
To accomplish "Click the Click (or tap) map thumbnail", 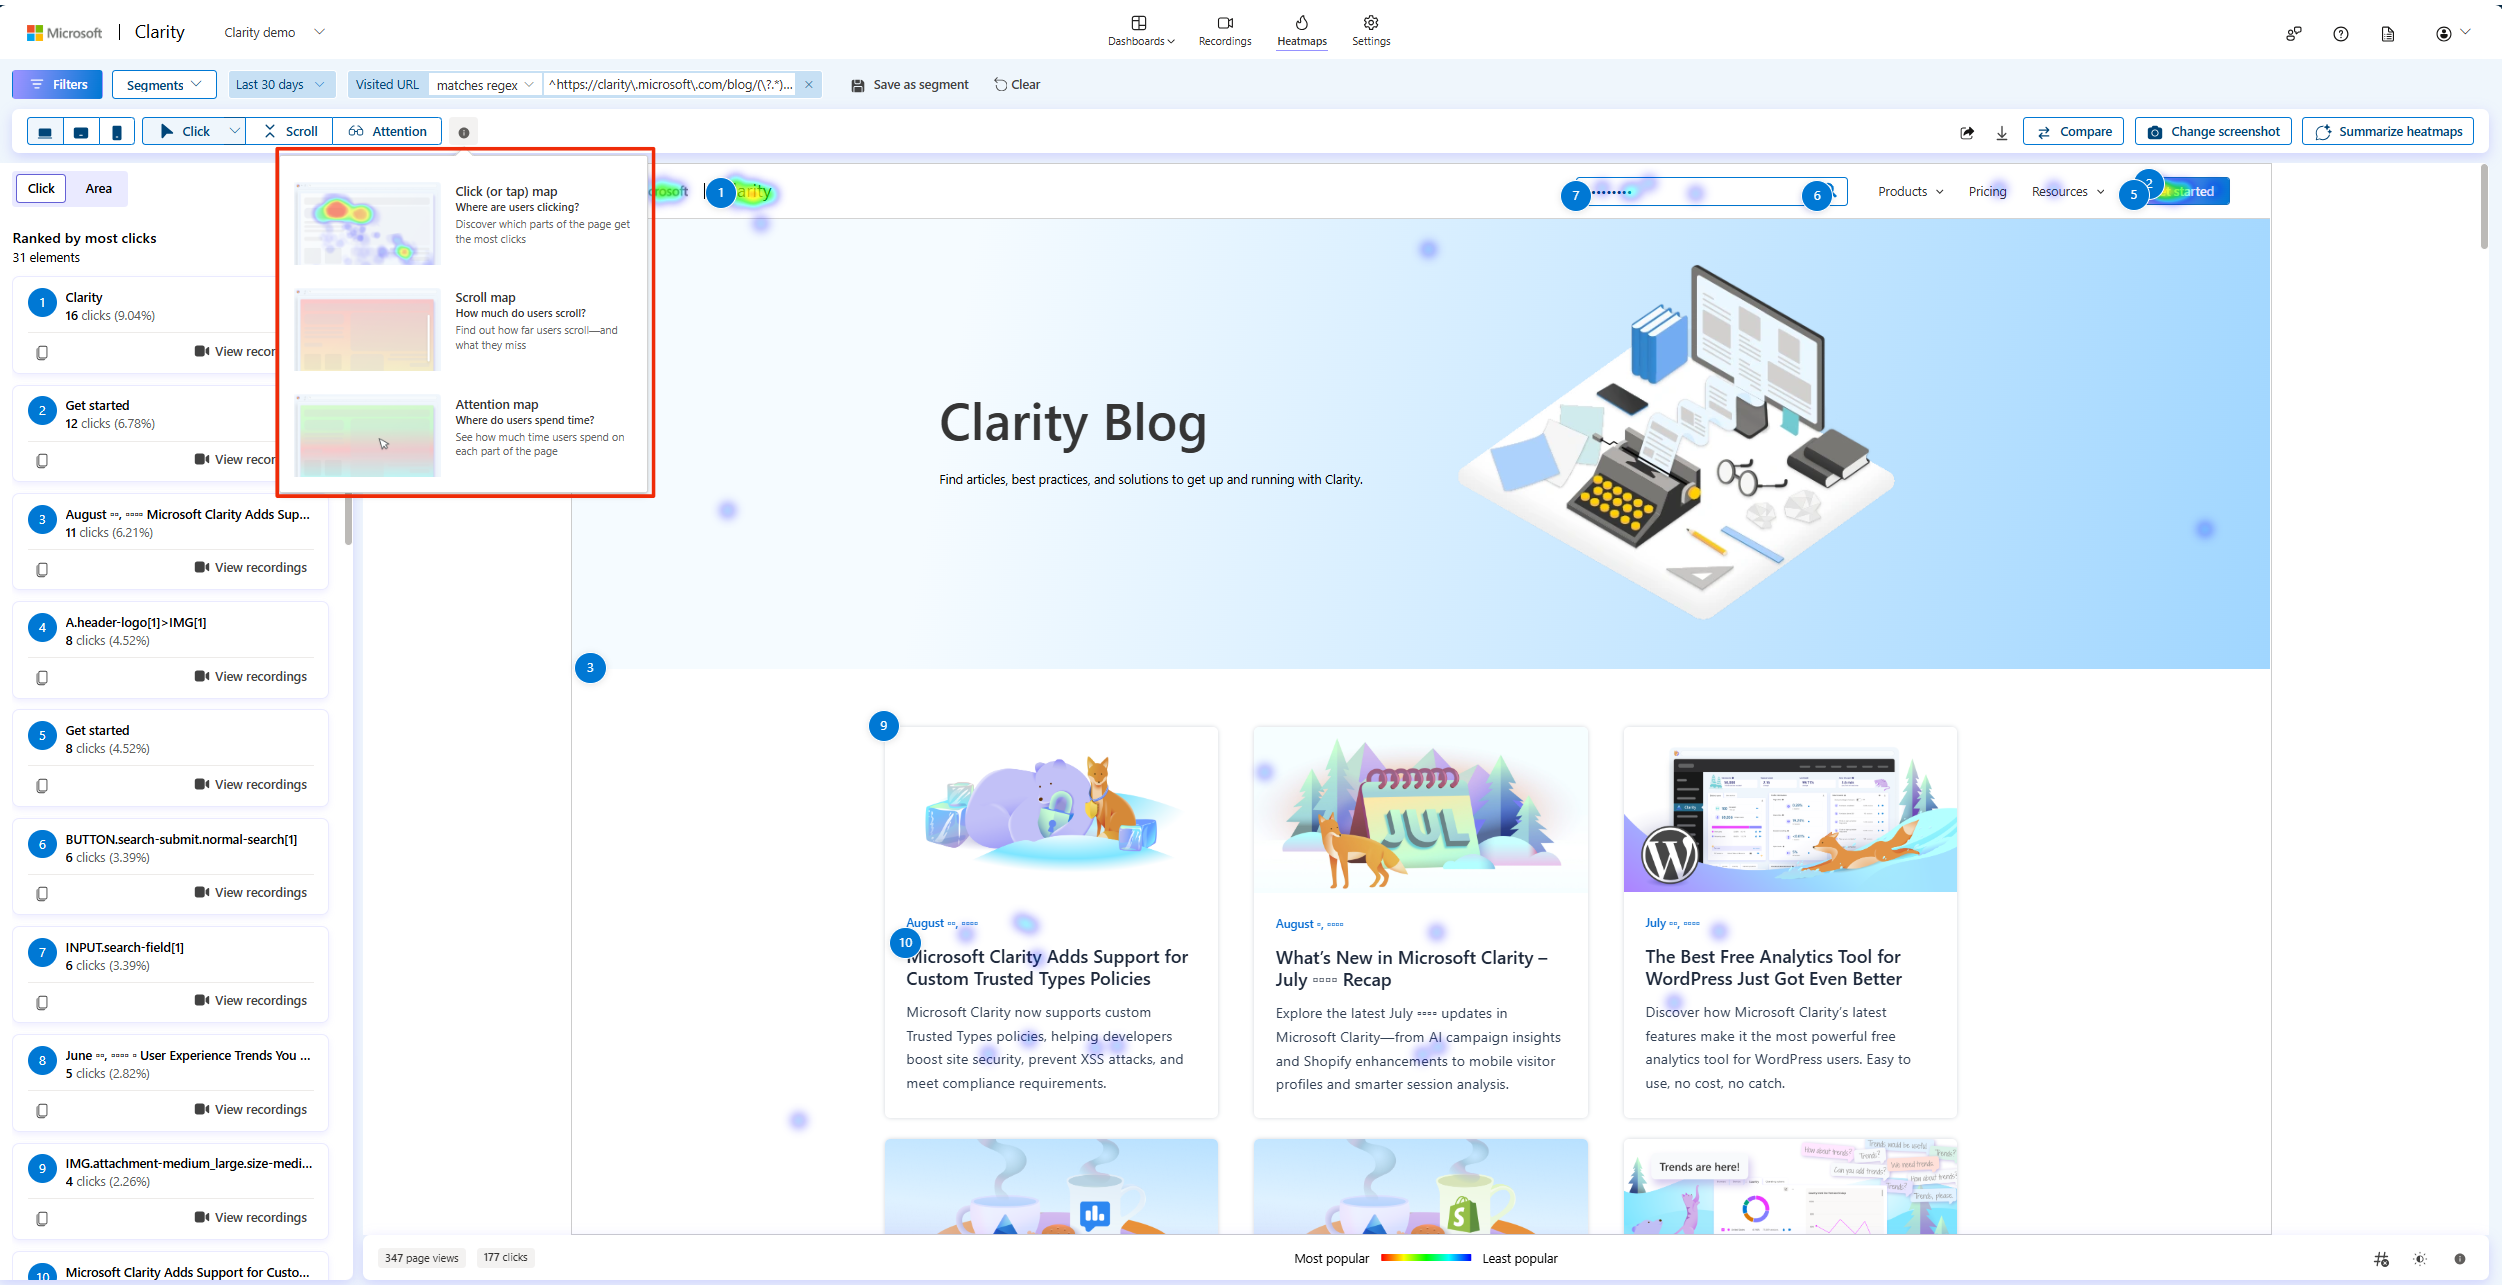I will tap(367, 223).
